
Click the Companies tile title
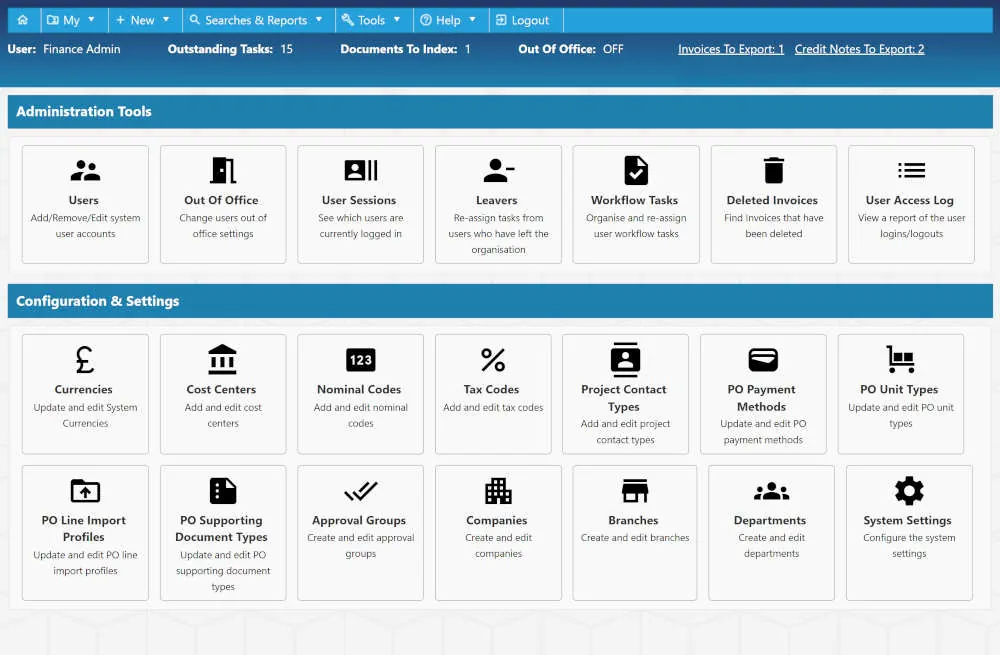coord(497,521)
